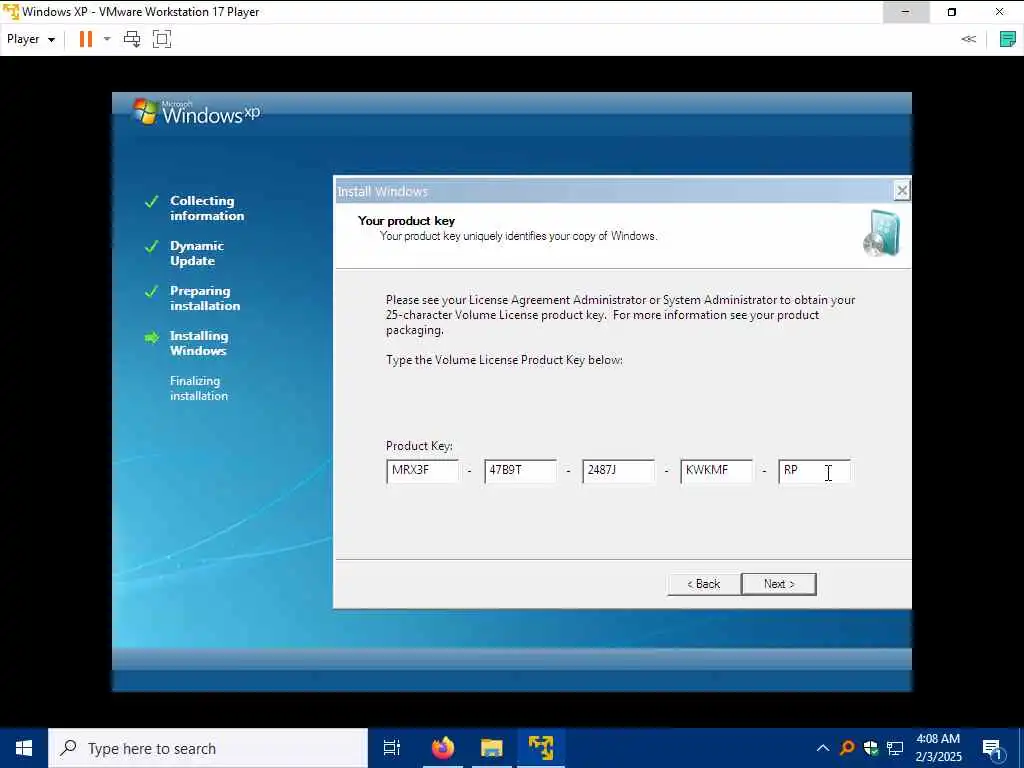Screen dimensions: 1024x768
Task: Open the Windows Start menu
Action: 24,748
